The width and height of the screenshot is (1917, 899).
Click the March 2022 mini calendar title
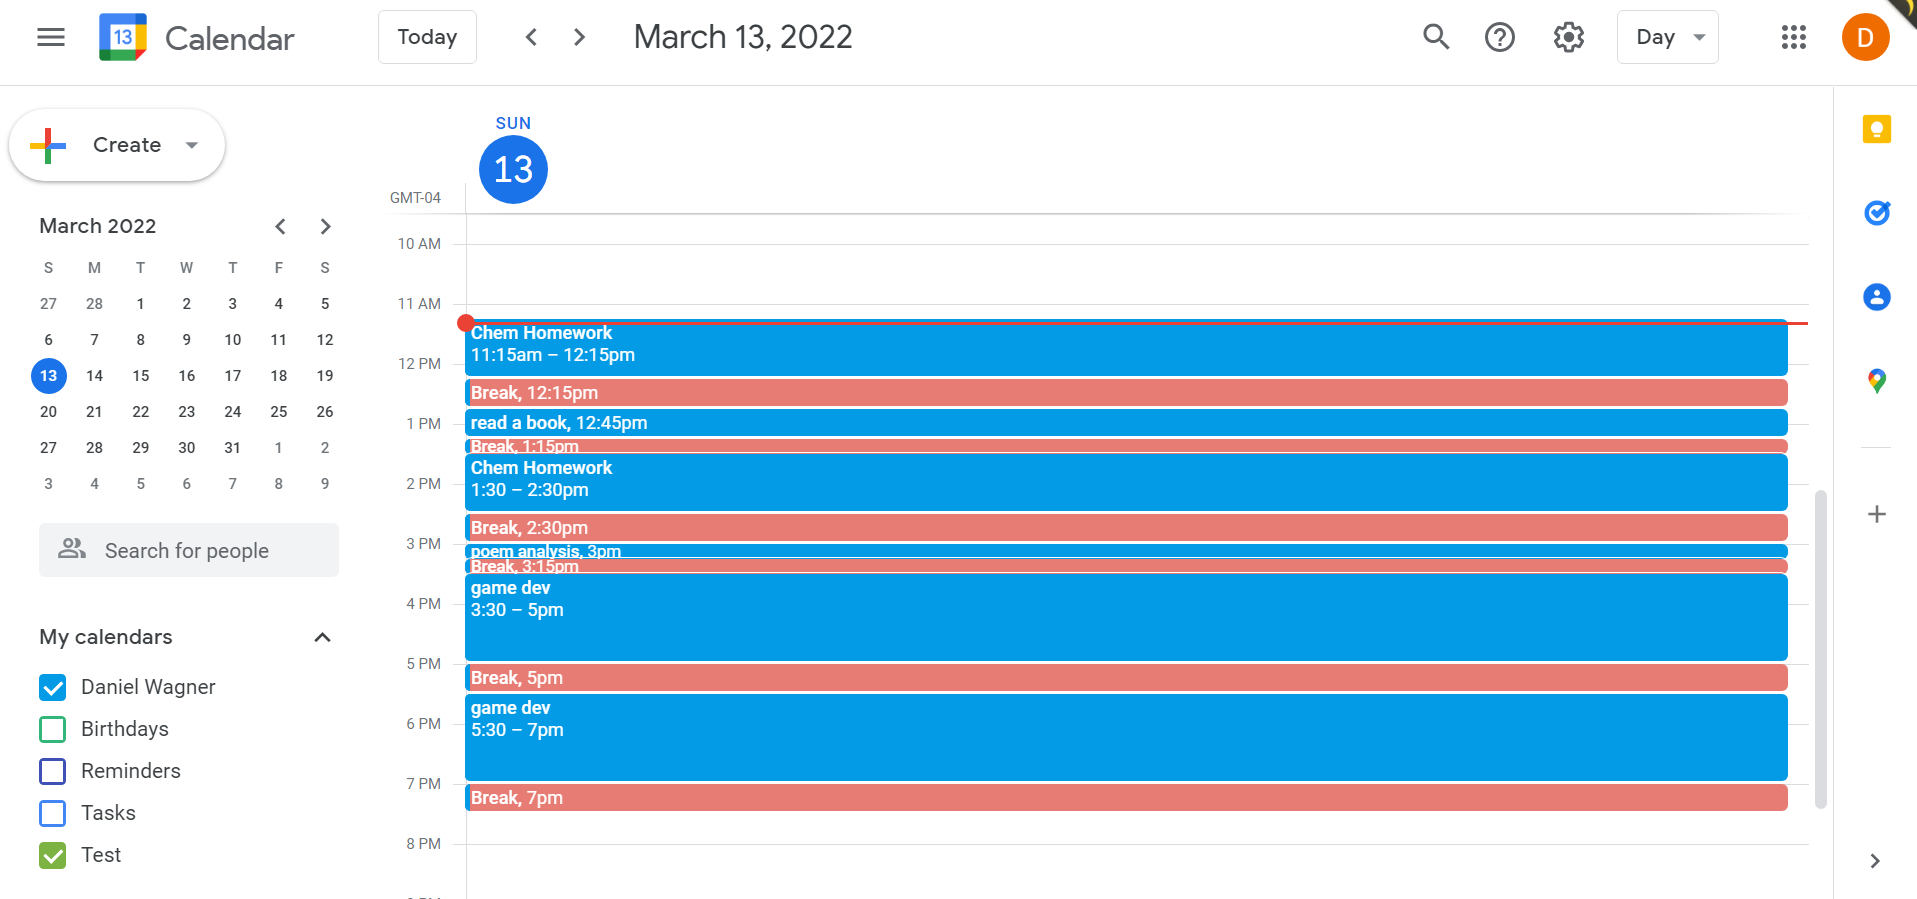pos(98,226)
